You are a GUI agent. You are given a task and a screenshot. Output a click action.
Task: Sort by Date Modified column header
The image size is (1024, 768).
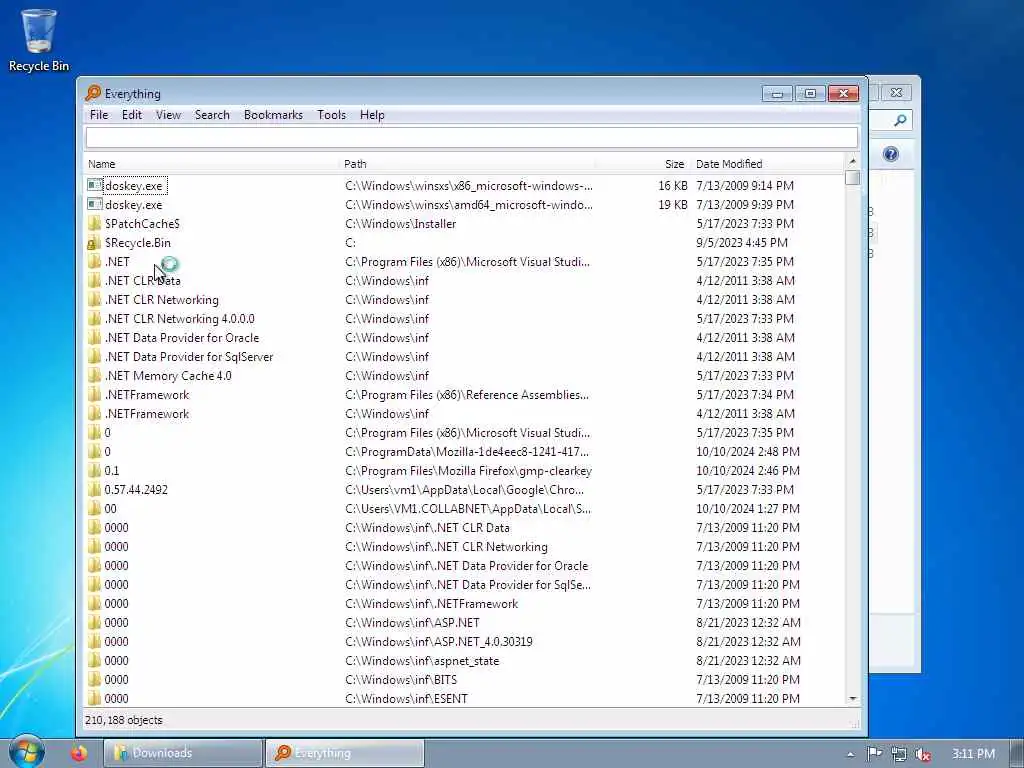(x=767, y=164)
